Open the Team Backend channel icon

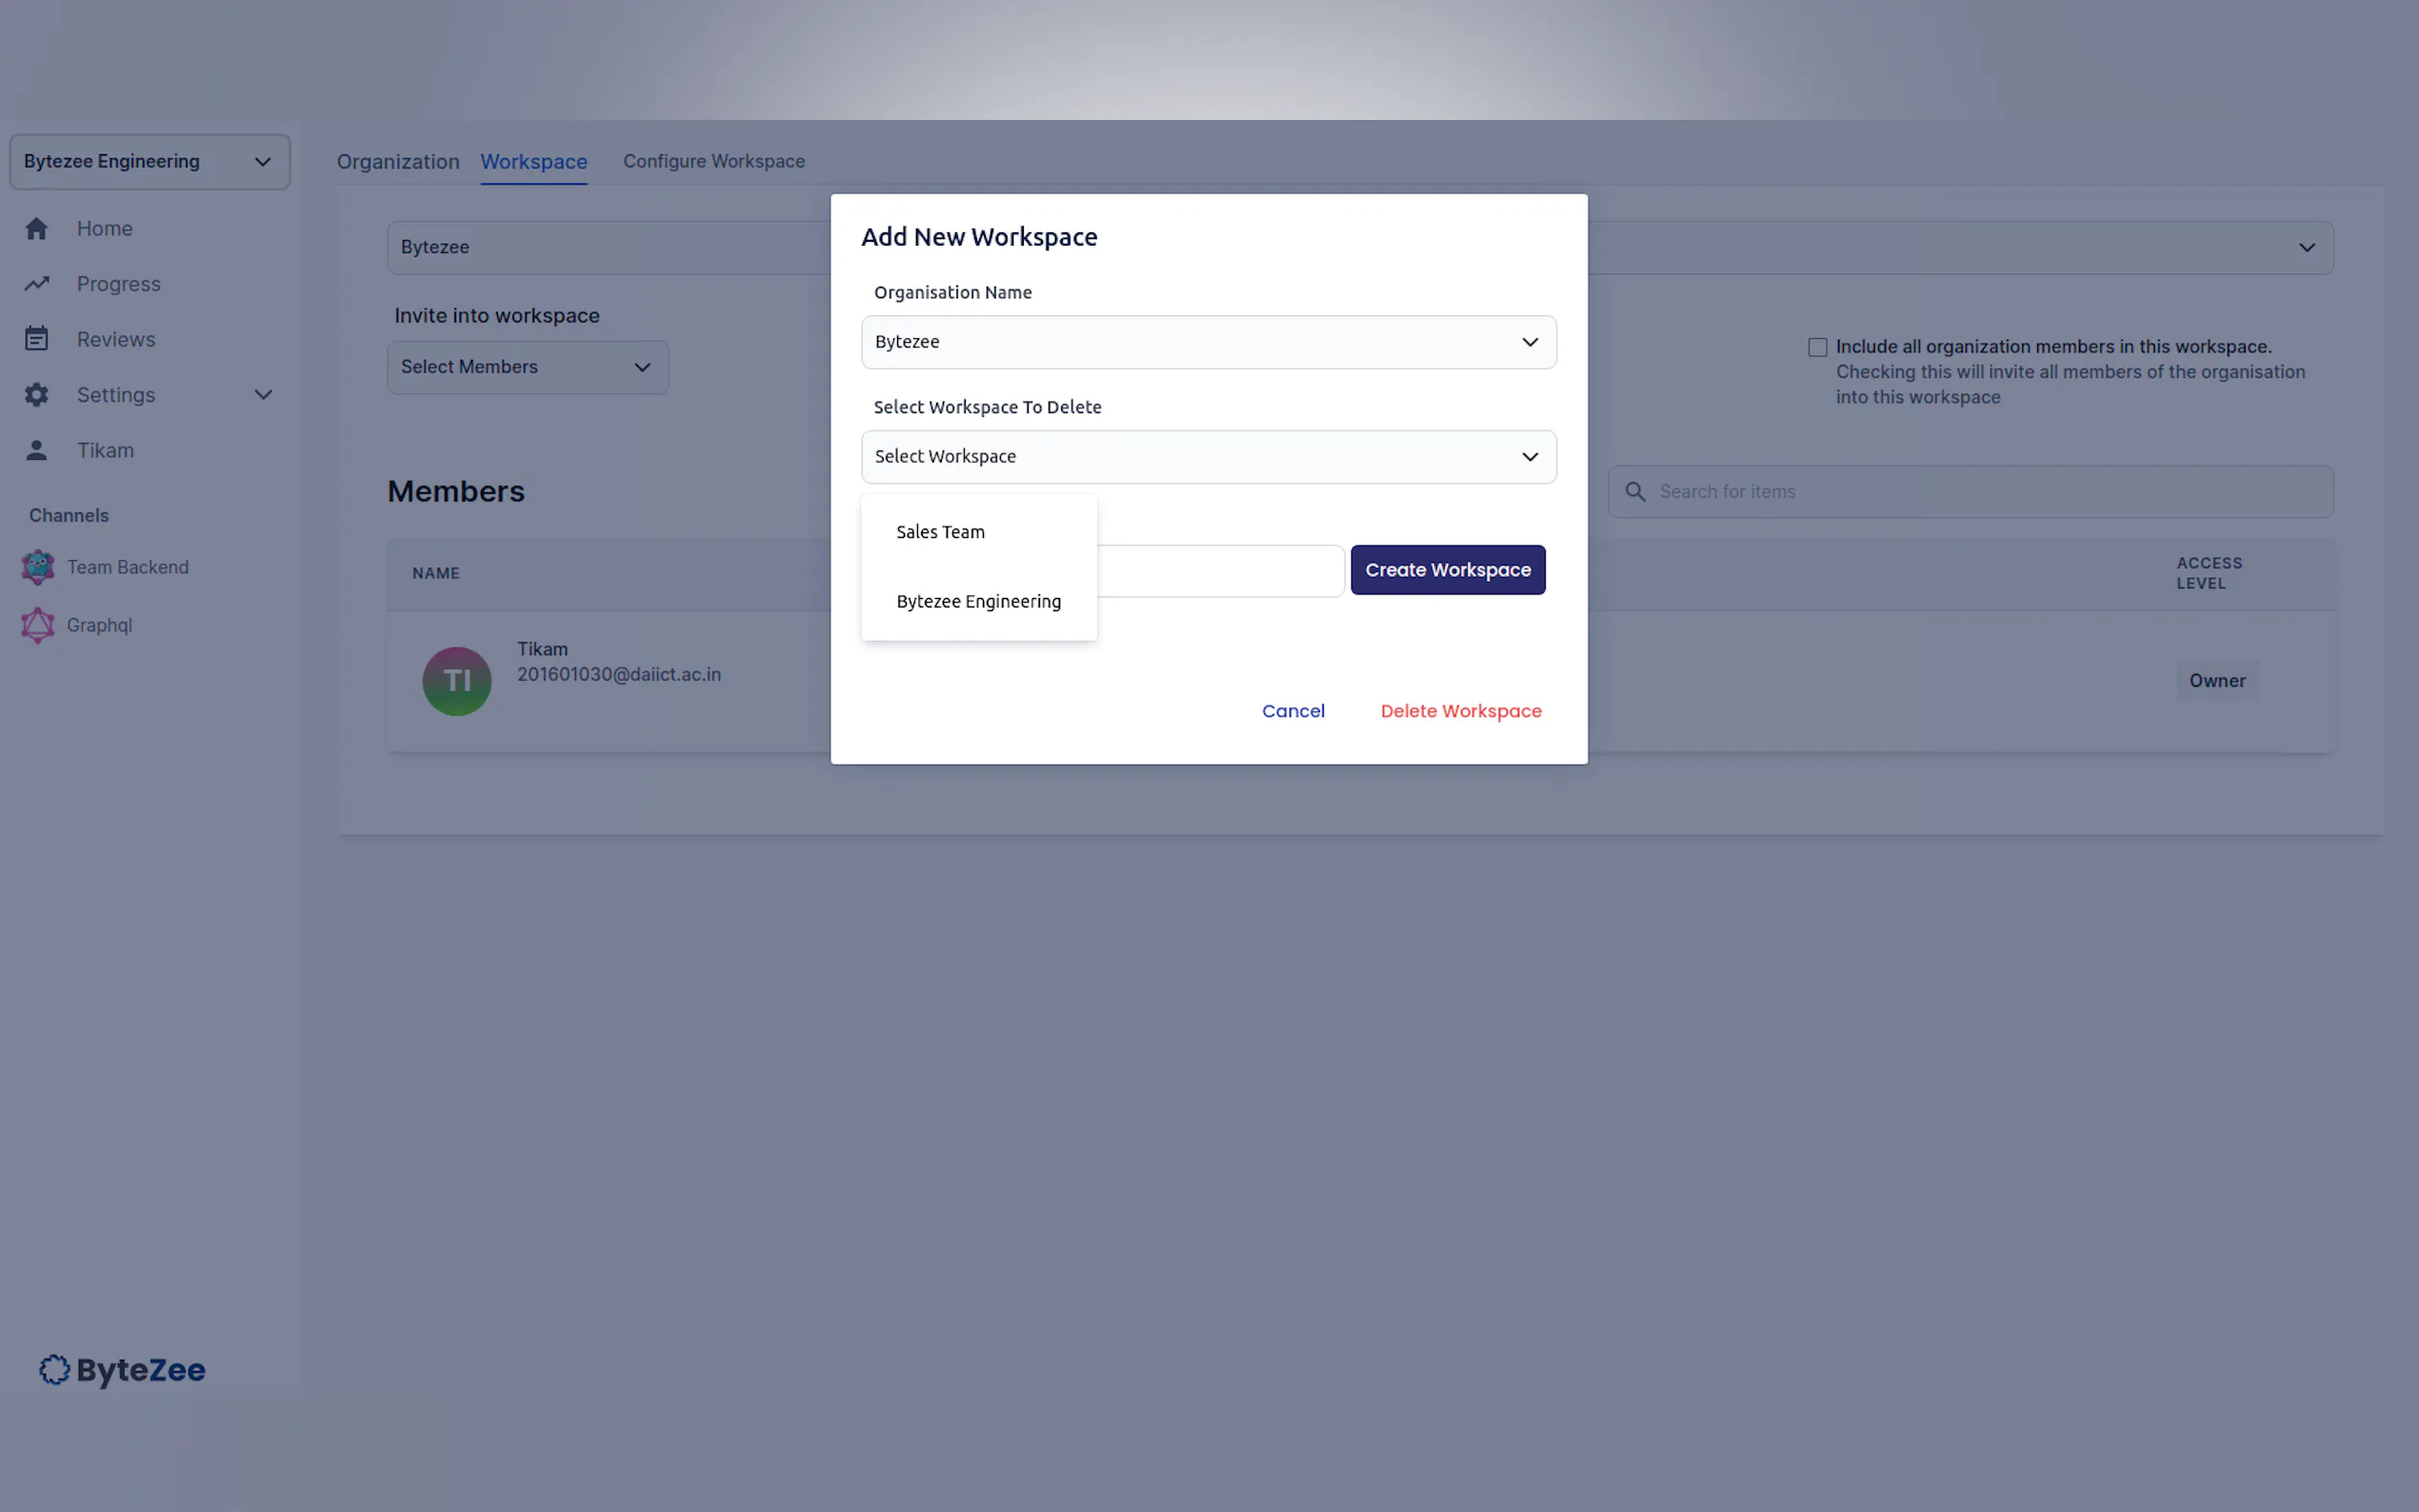(x=38, y=567)
